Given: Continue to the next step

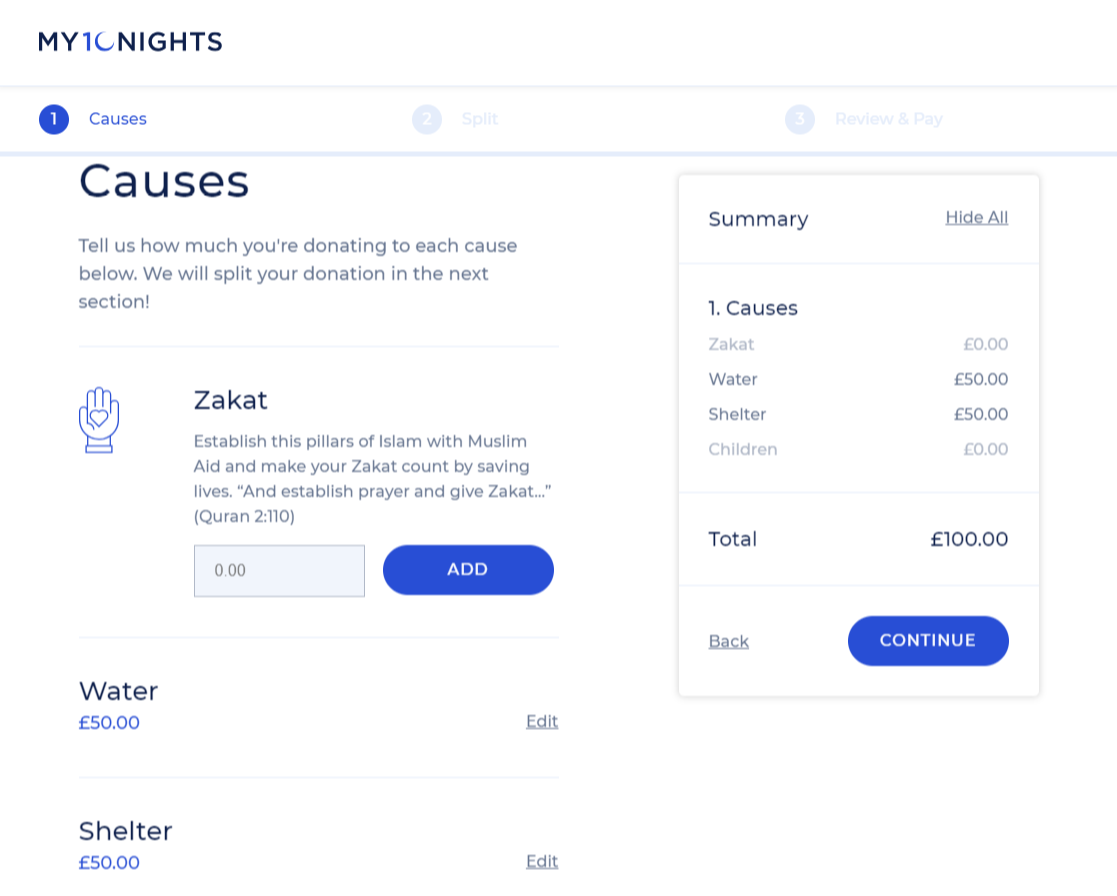Looking at the screenshot, I should point(928,641).
